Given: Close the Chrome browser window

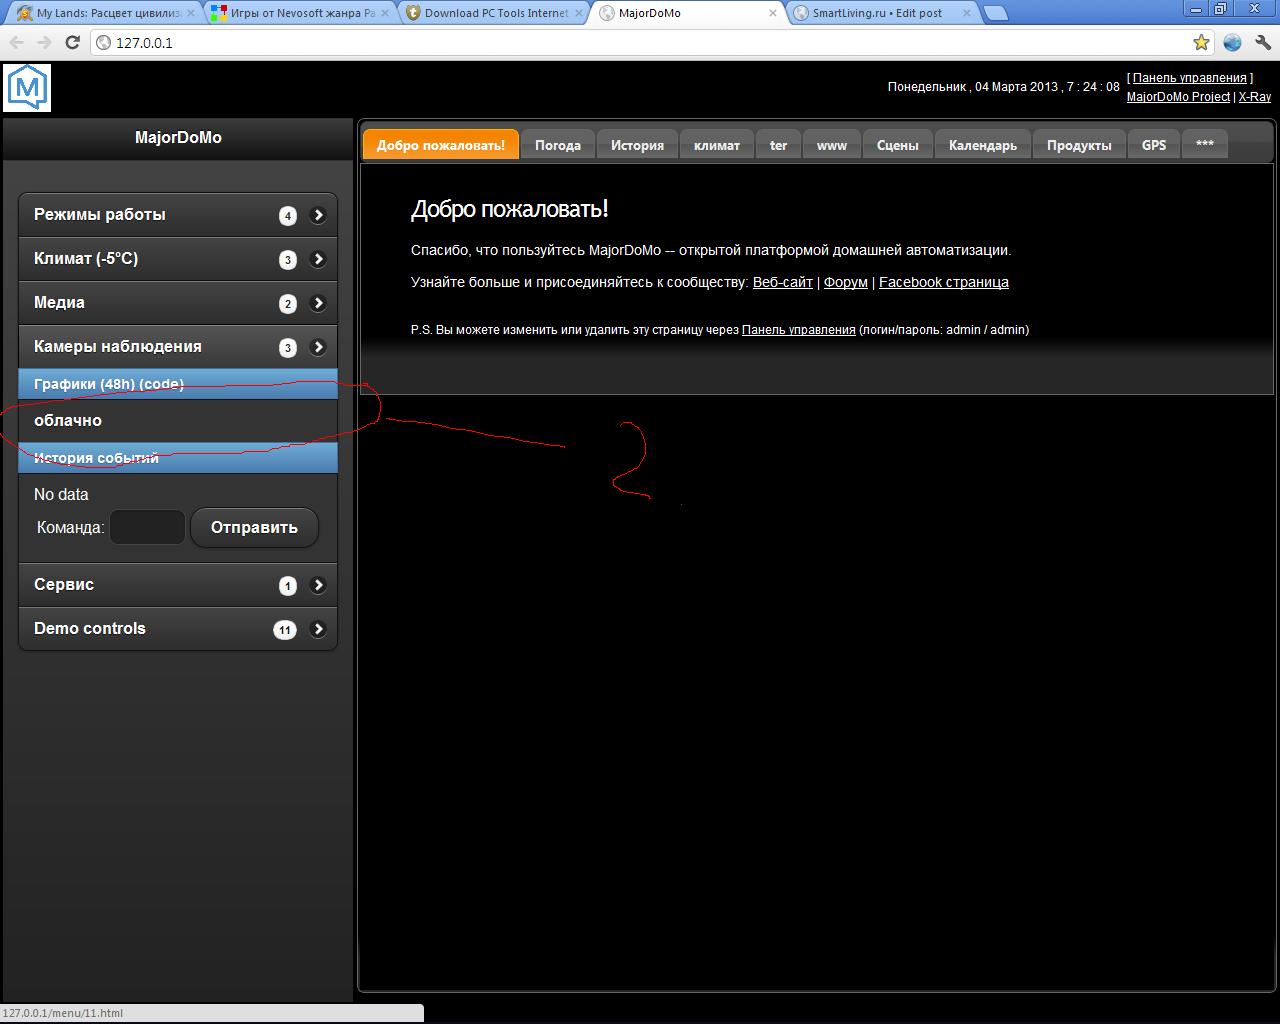Looking at the screenshot, I should 1254,8.
